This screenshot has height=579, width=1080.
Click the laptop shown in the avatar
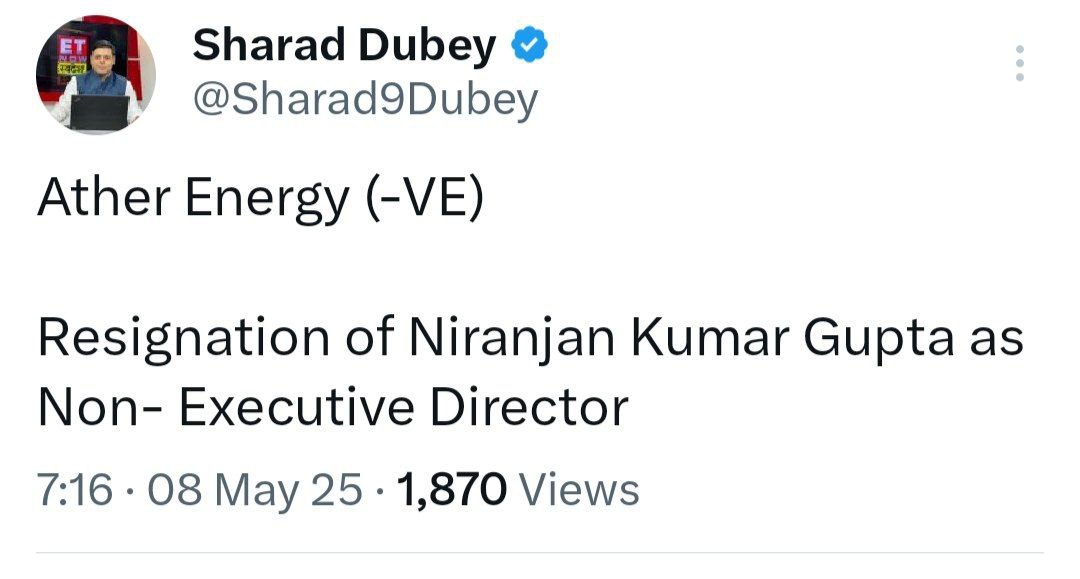point(99,112)
